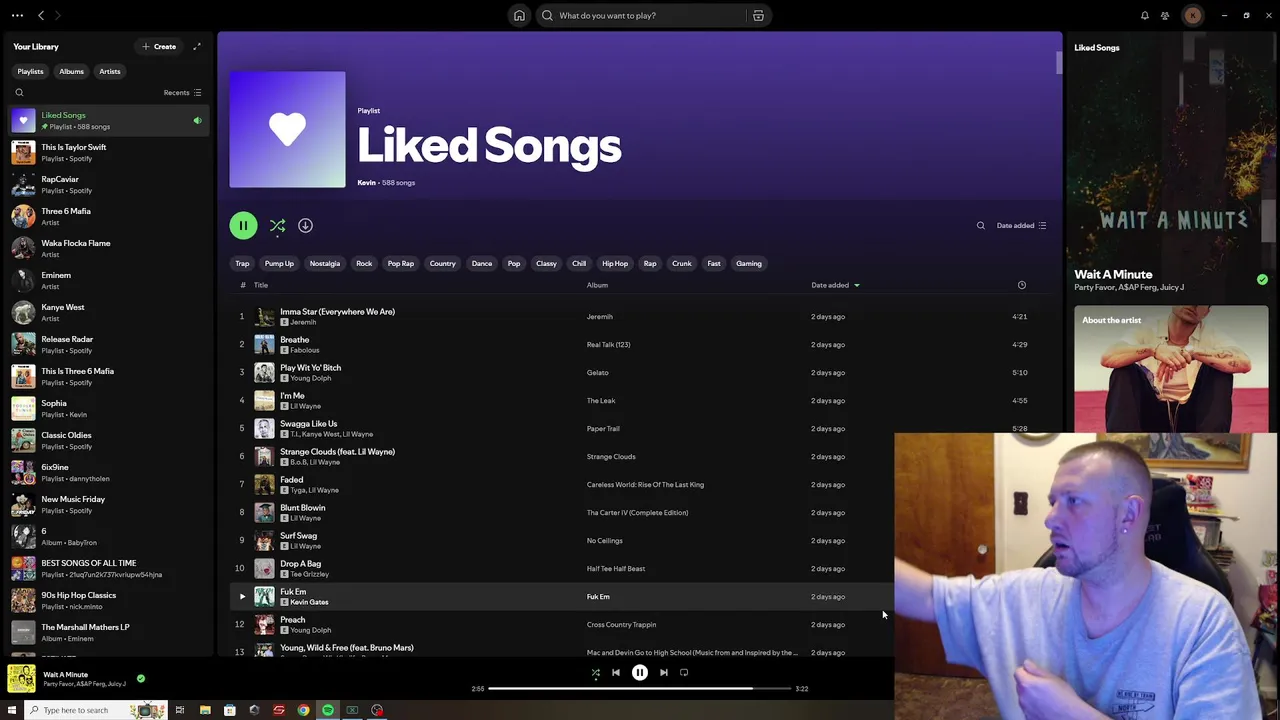Skip to the previous track
This screenshot has height=720, width=1280.
click(x=616, y=672)
